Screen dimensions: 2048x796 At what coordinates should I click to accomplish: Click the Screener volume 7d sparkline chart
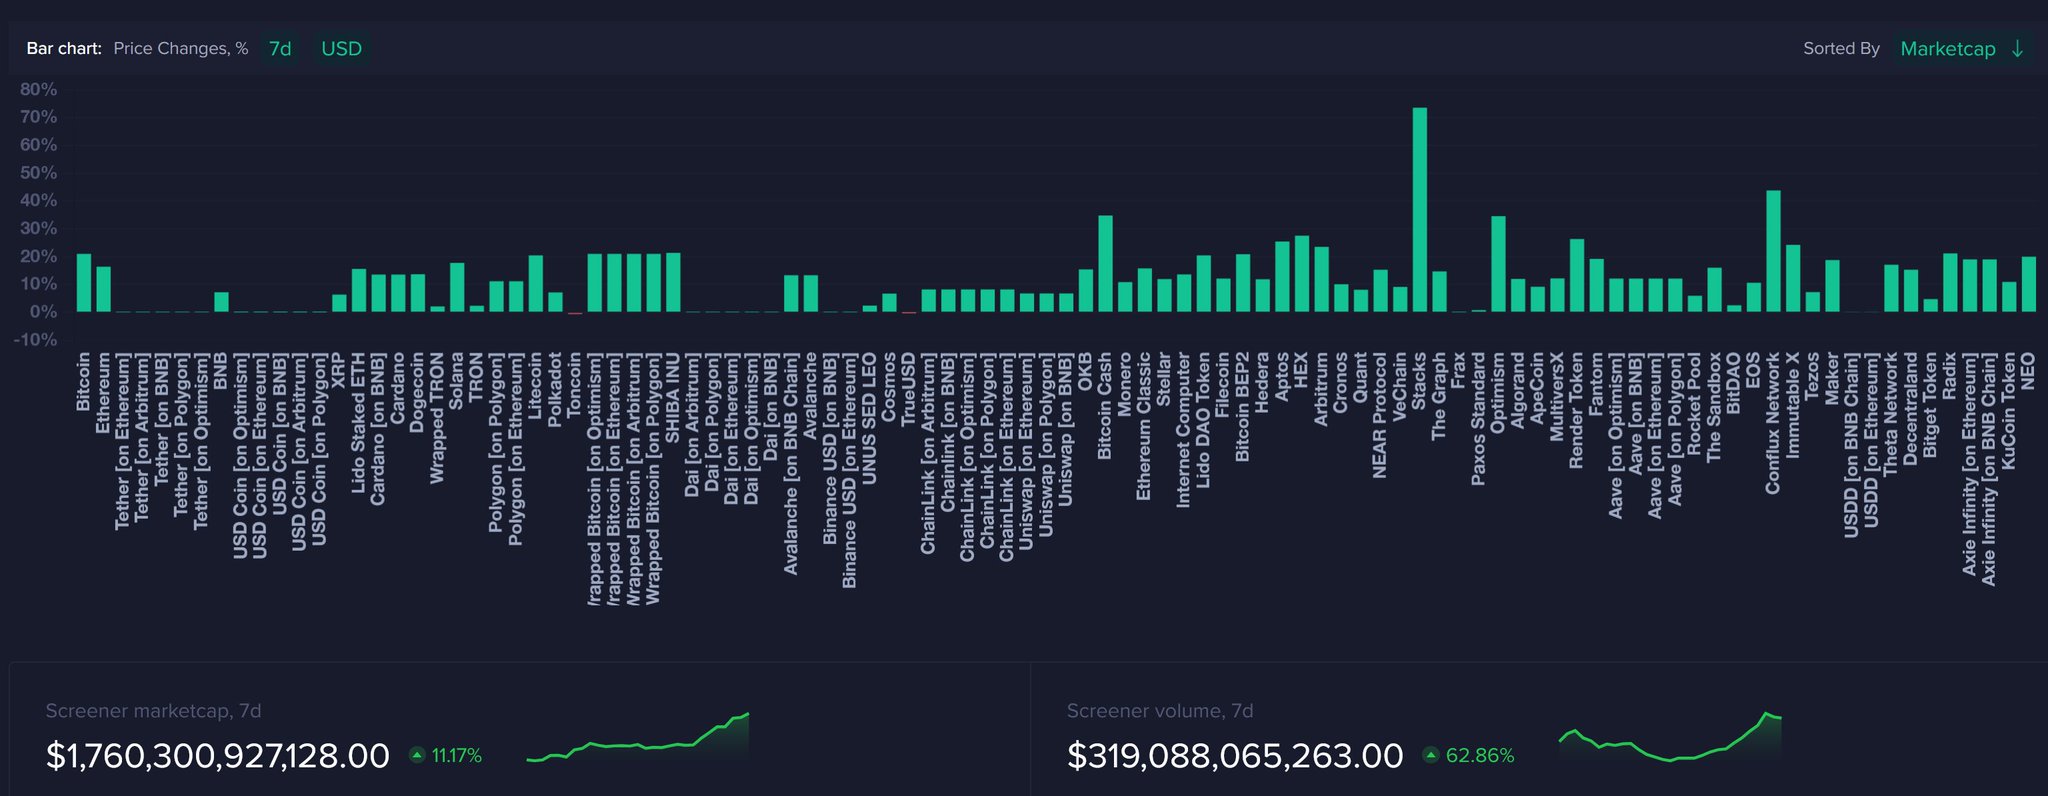pyautogui.click(x=1670, y=737)
